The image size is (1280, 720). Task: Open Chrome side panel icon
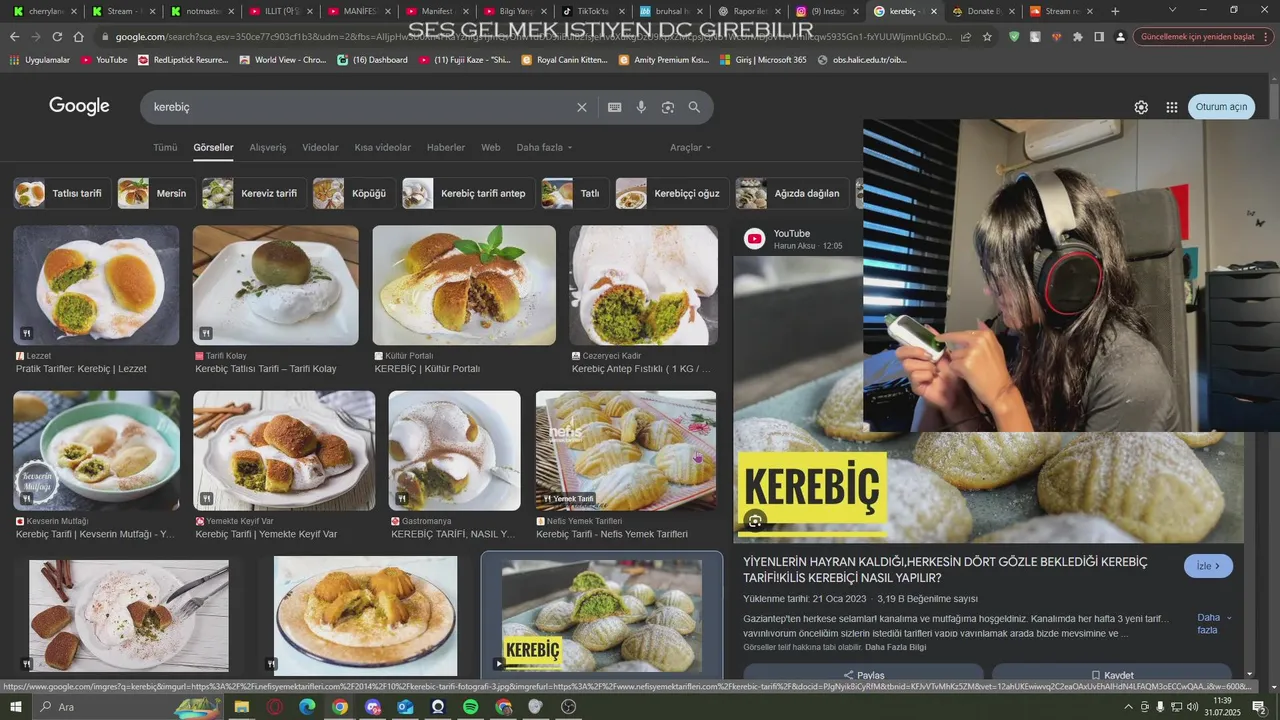coord(1099,36)
